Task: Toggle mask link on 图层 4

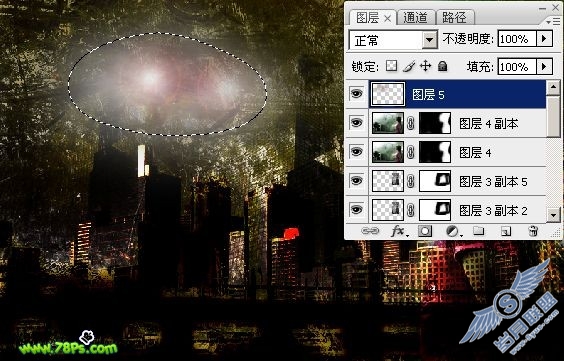Action: [411, 152]
